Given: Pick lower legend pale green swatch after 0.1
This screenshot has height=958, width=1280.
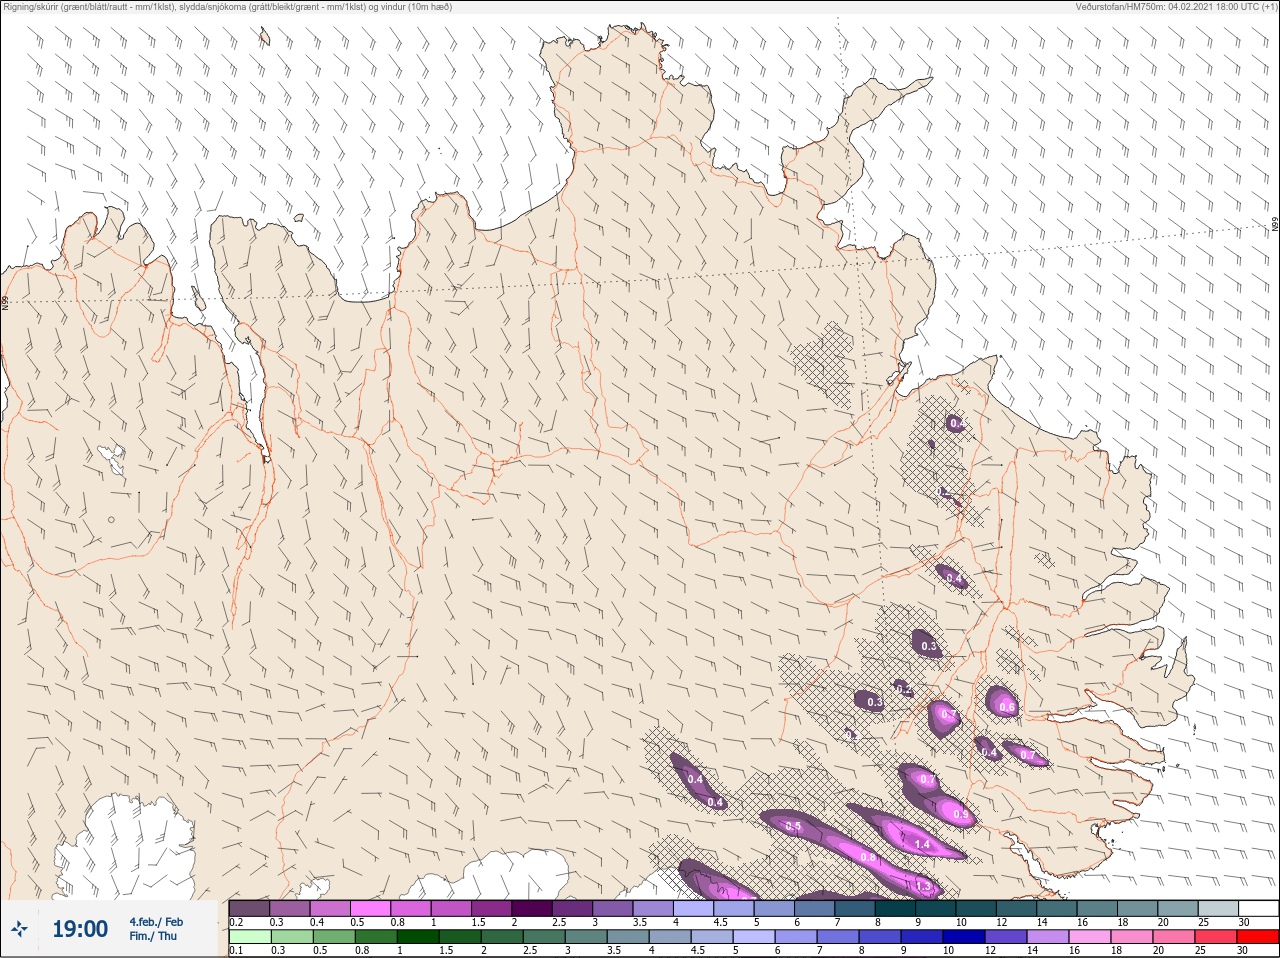Looking at the screenshot, I should 249,937.
